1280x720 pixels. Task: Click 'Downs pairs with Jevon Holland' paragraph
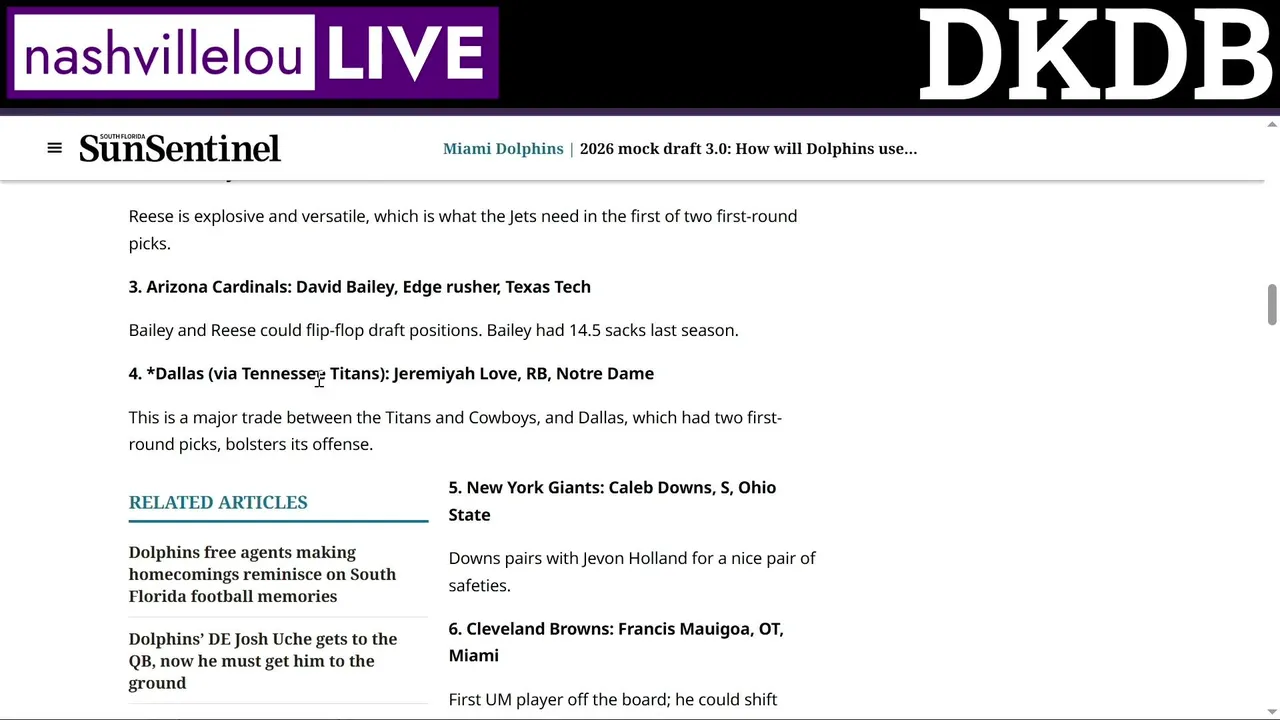tap(632, 571)
